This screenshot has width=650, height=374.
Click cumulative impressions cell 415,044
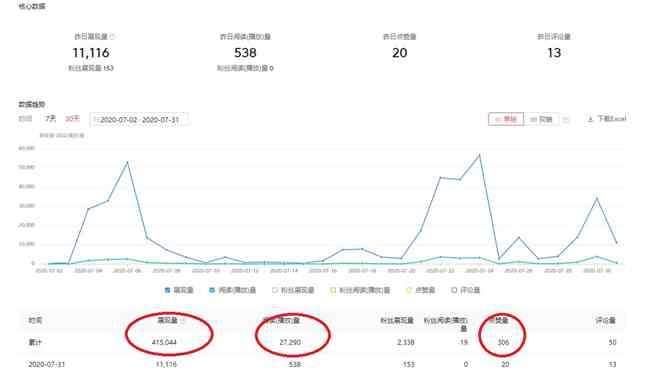(164, 342)
